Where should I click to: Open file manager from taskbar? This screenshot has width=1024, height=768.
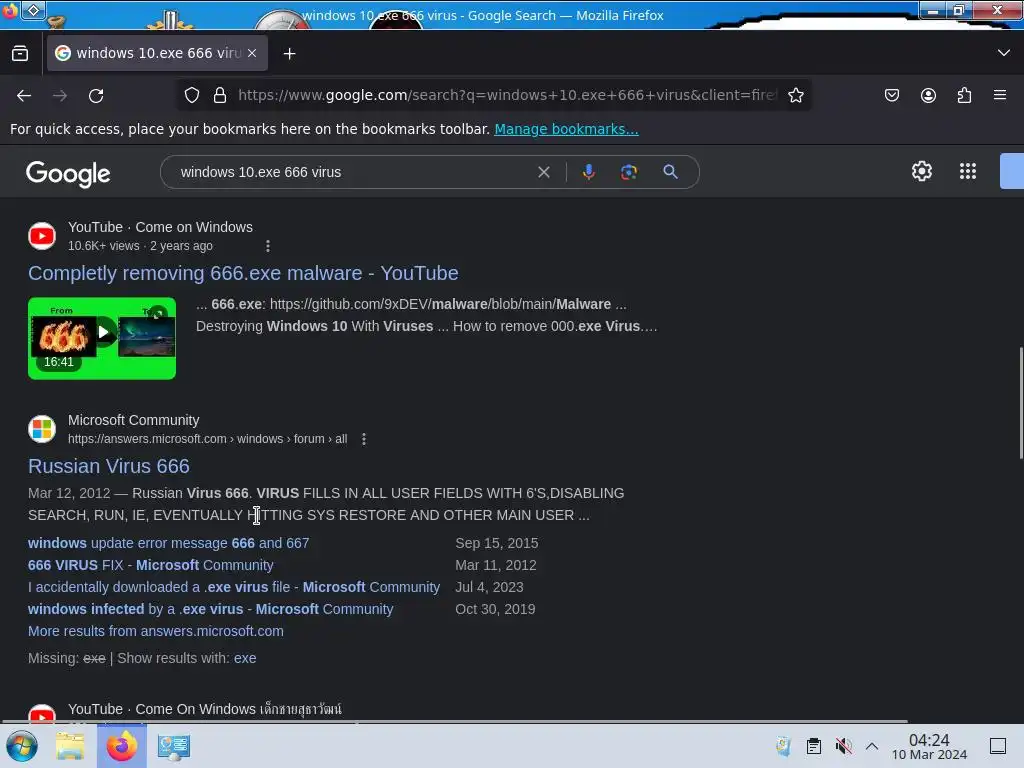coord(70,746)
